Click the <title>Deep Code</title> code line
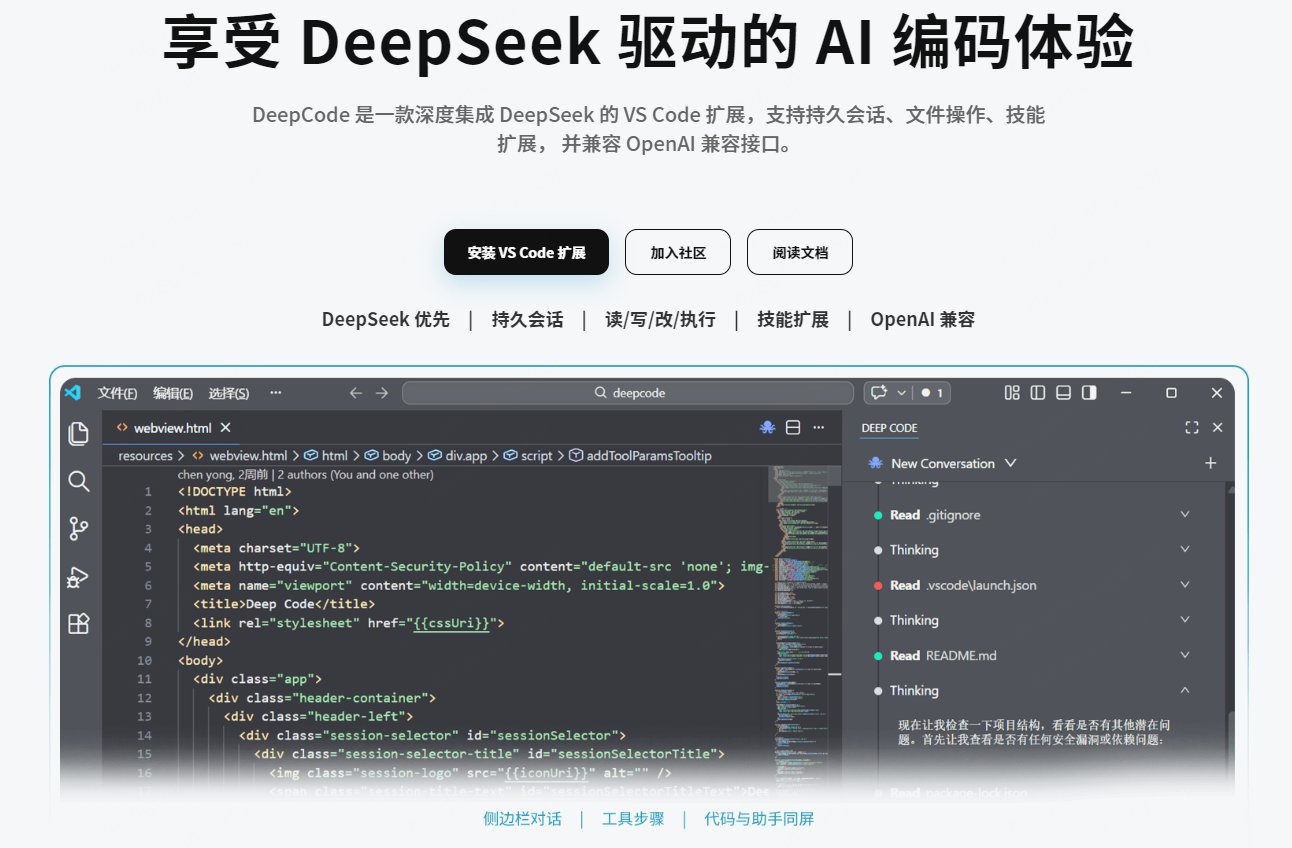This screenshot has width=1292, height=848. [284, 604]
